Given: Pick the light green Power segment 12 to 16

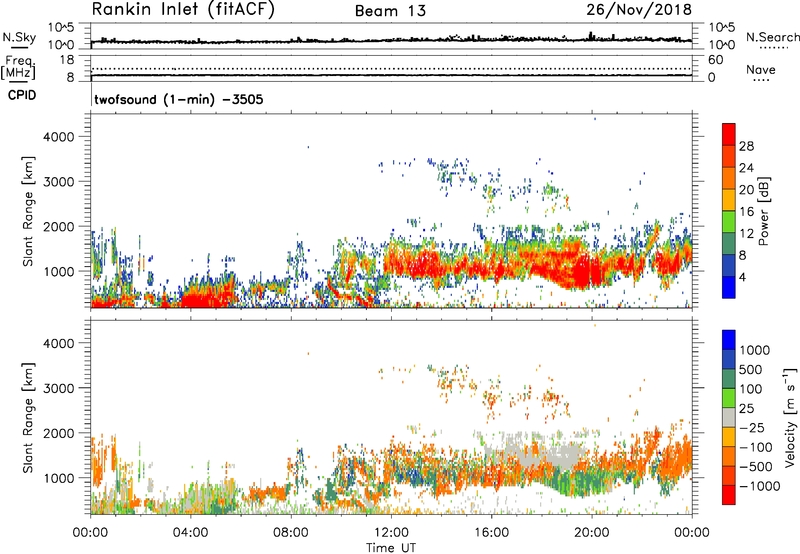Looking at the screenshot, I should coord(729,222).
